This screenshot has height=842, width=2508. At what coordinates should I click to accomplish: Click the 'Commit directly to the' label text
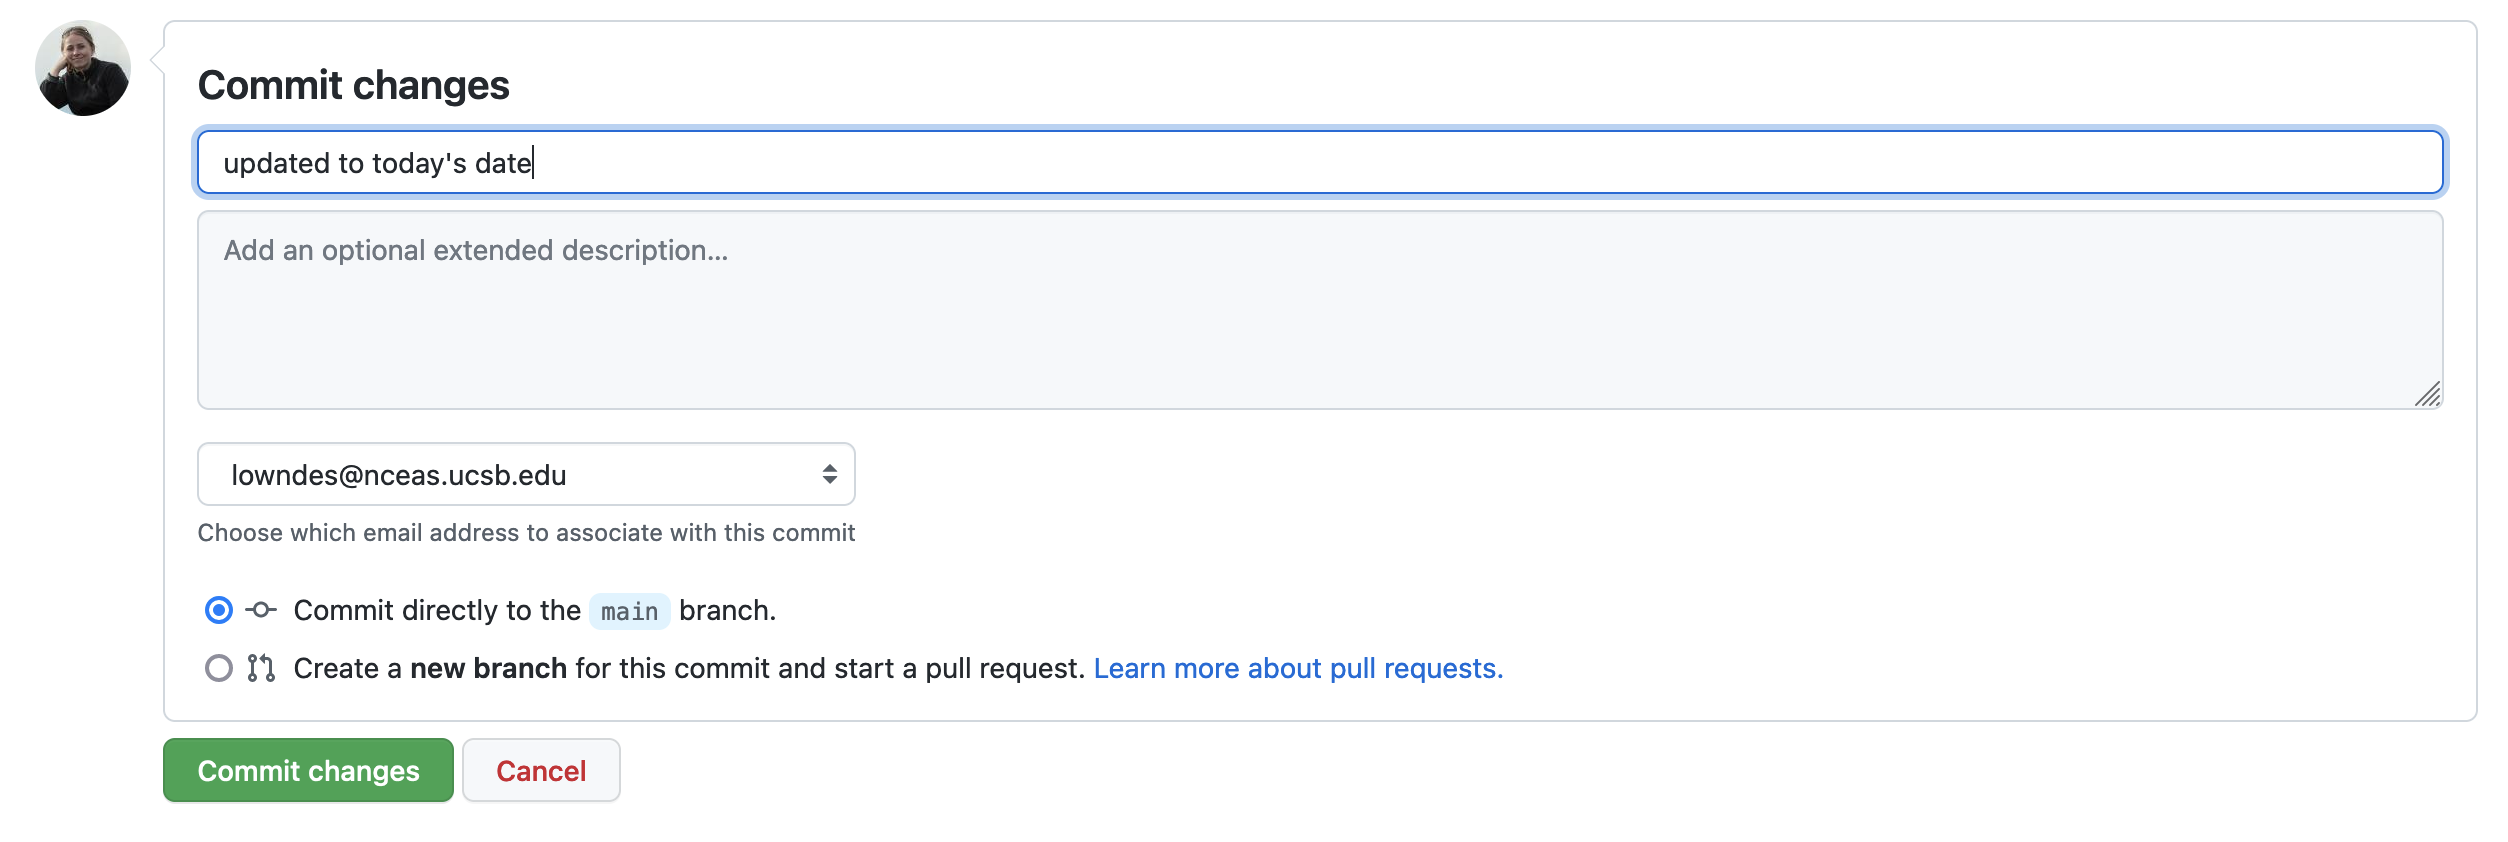[x=437, y=610]
